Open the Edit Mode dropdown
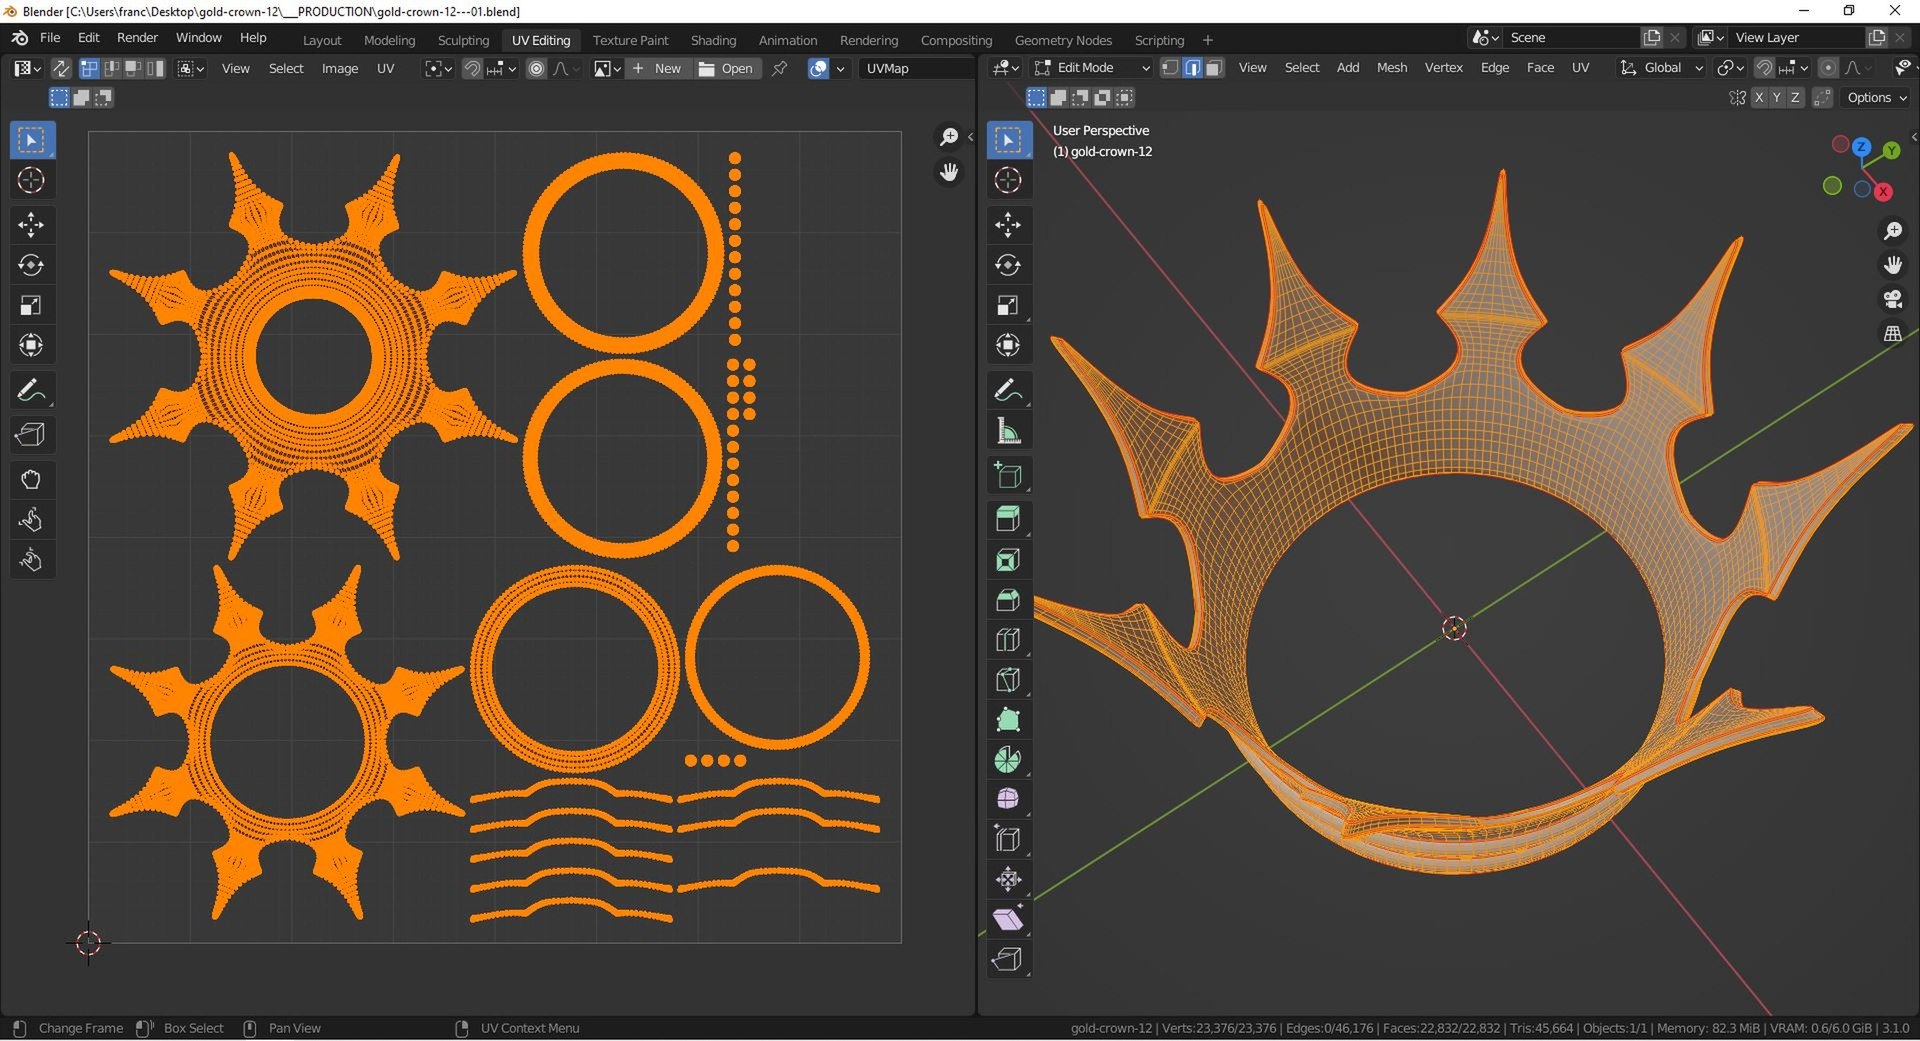 point(1092,67)
